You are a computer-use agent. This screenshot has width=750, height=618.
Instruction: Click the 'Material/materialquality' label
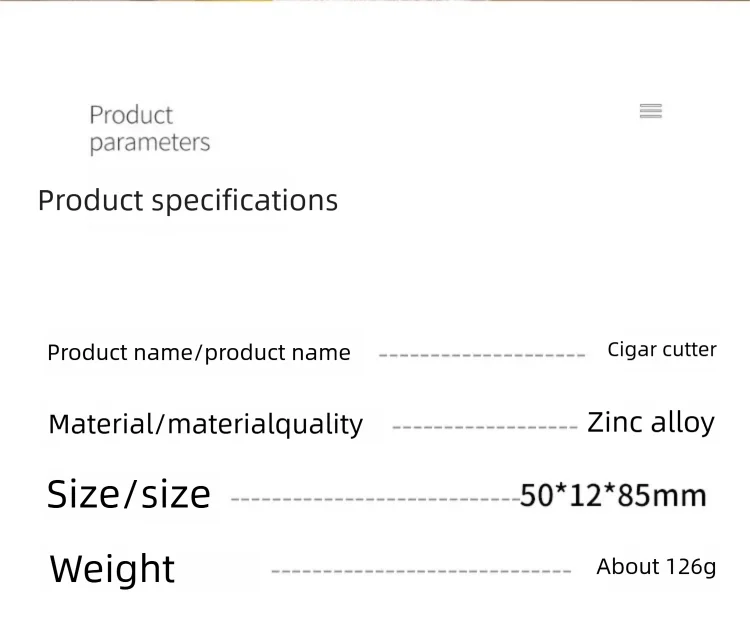point(205,424)
